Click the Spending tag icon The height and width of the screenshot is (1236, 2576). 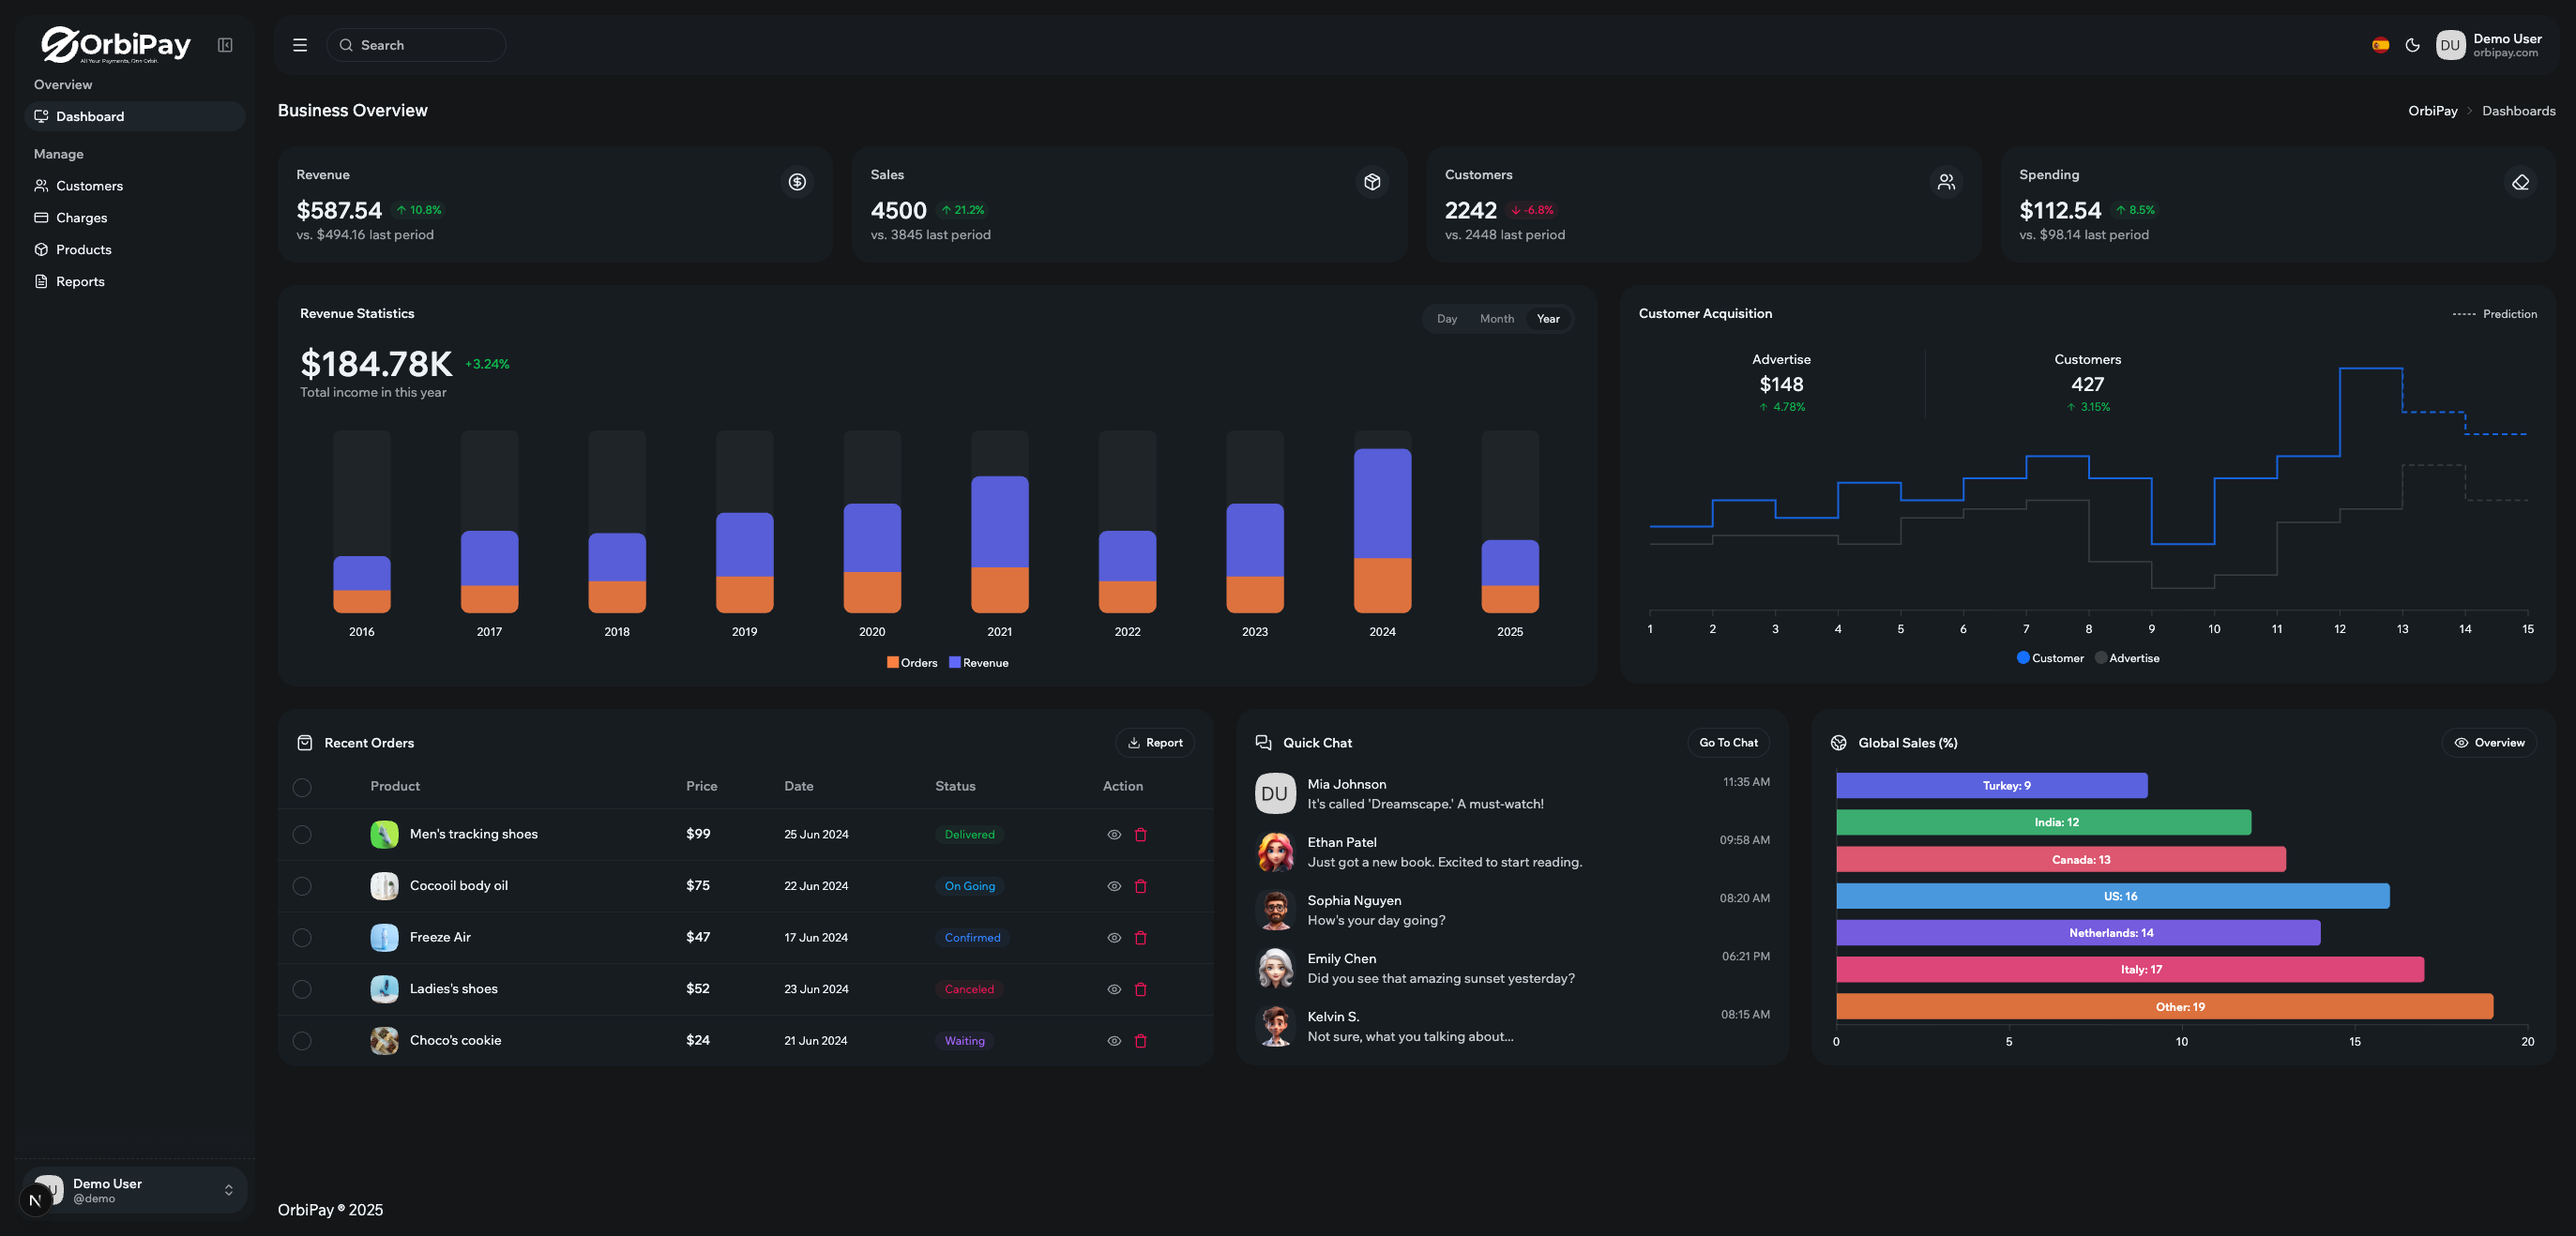click(2521, 182)
